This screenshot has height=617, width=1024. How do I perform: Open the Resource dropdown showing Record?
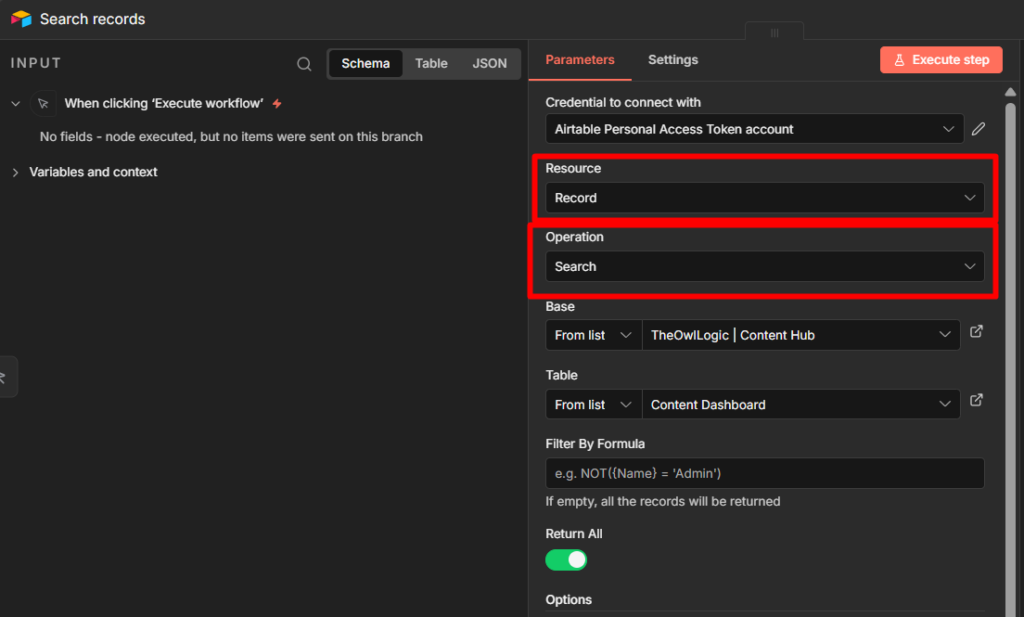764,198
